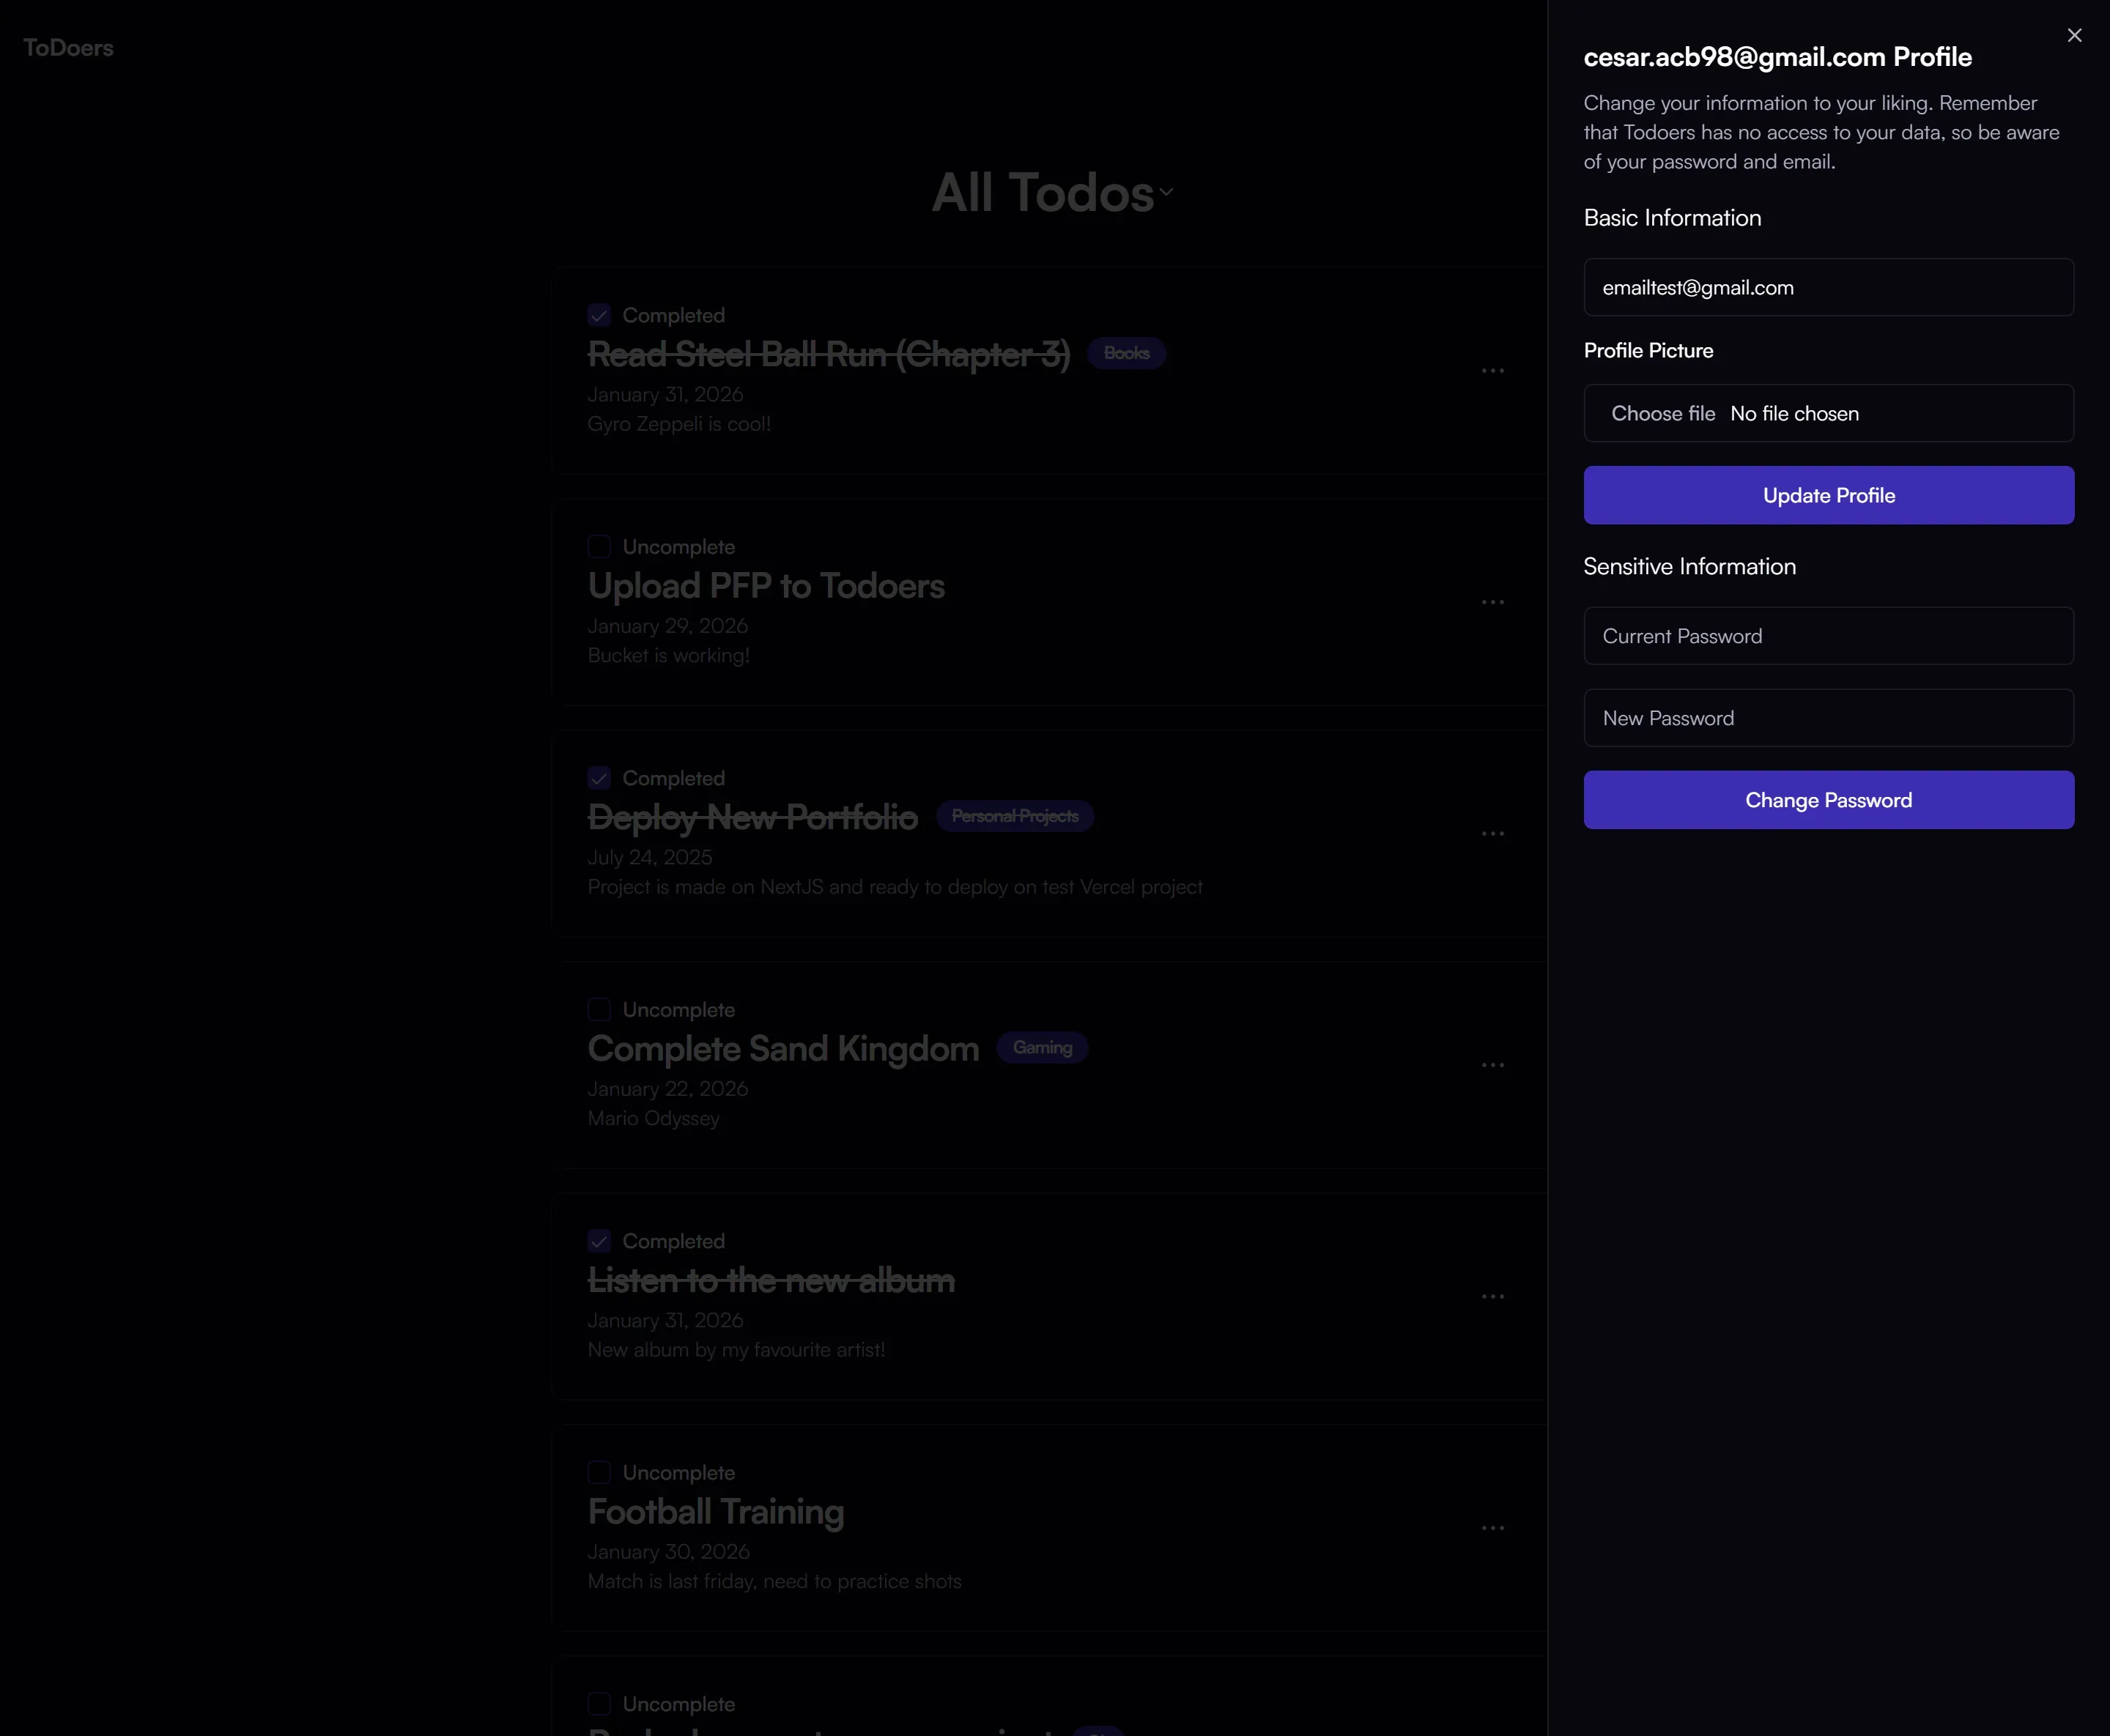Viewport: 2110px width, 1736px height.
Task: Open options menu for Football Training todo
Action: (1492, 1528)
